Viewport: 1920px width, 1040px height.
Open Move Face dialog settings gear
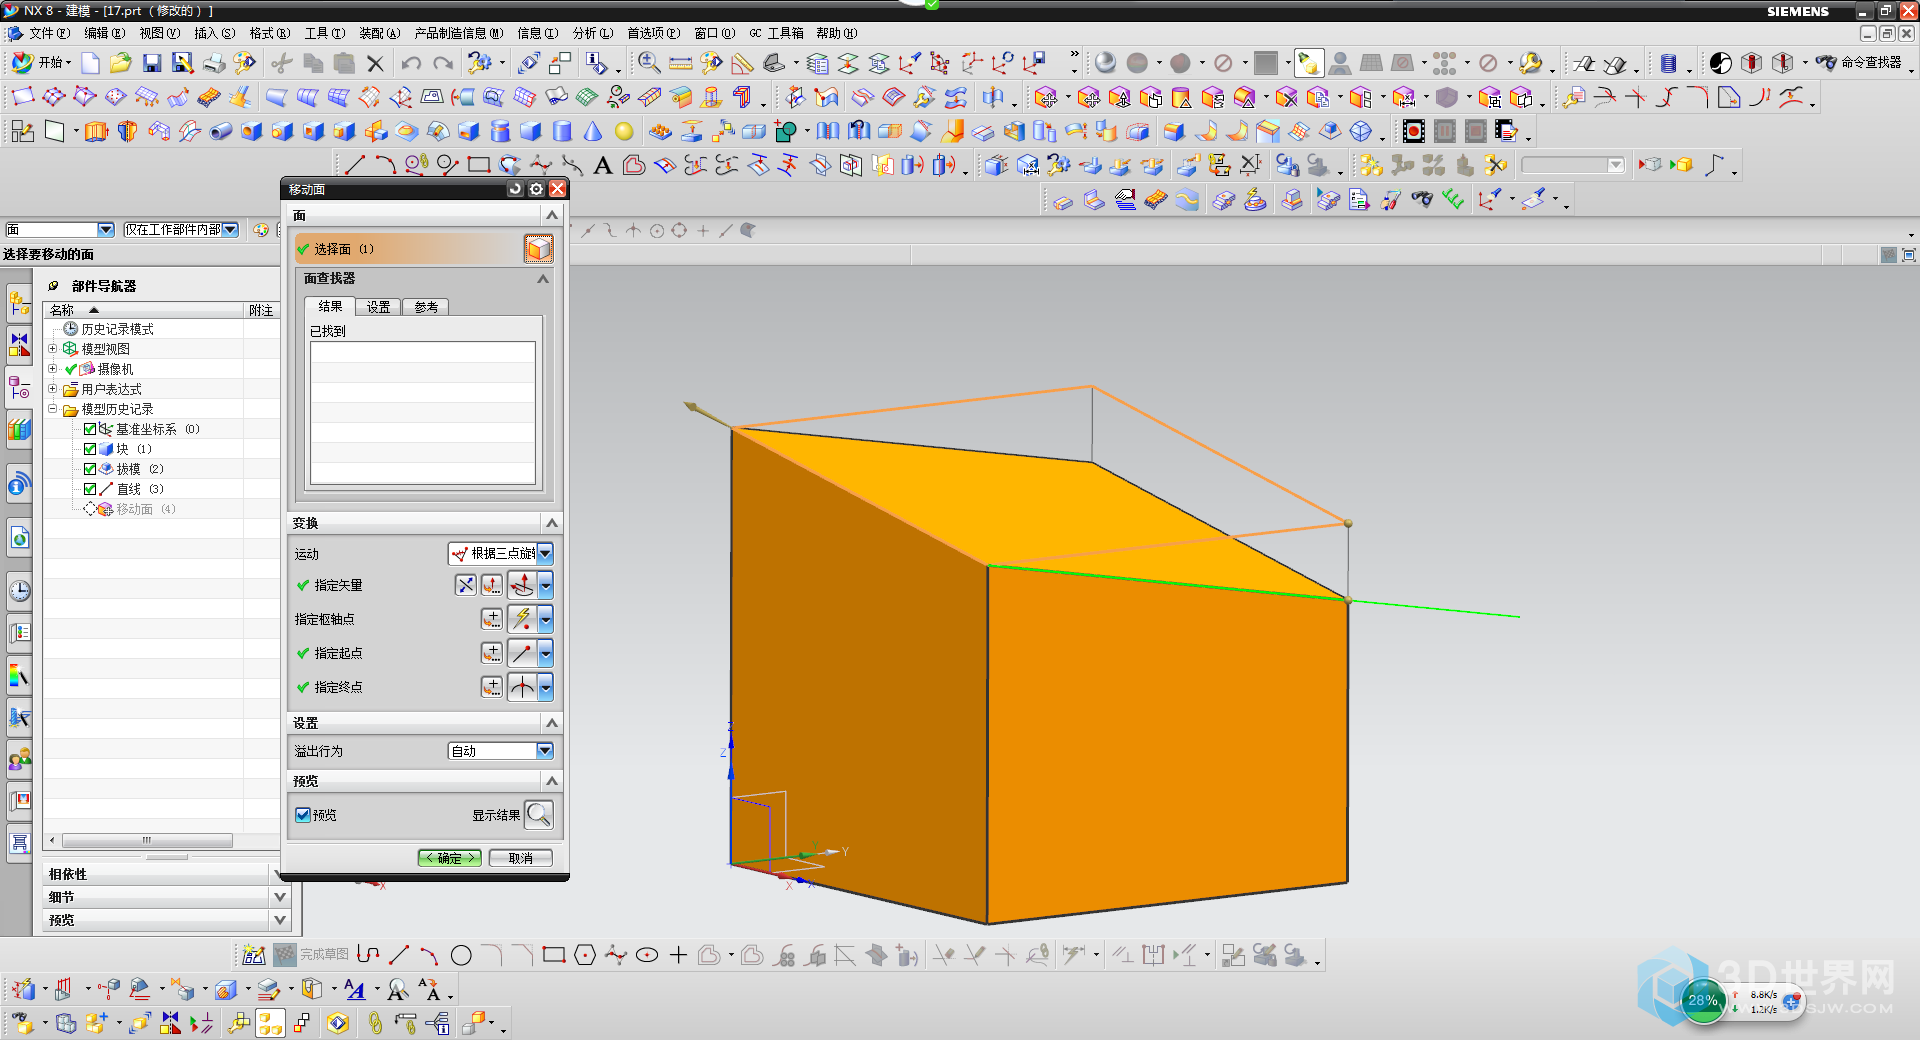(x=537, y=189)
